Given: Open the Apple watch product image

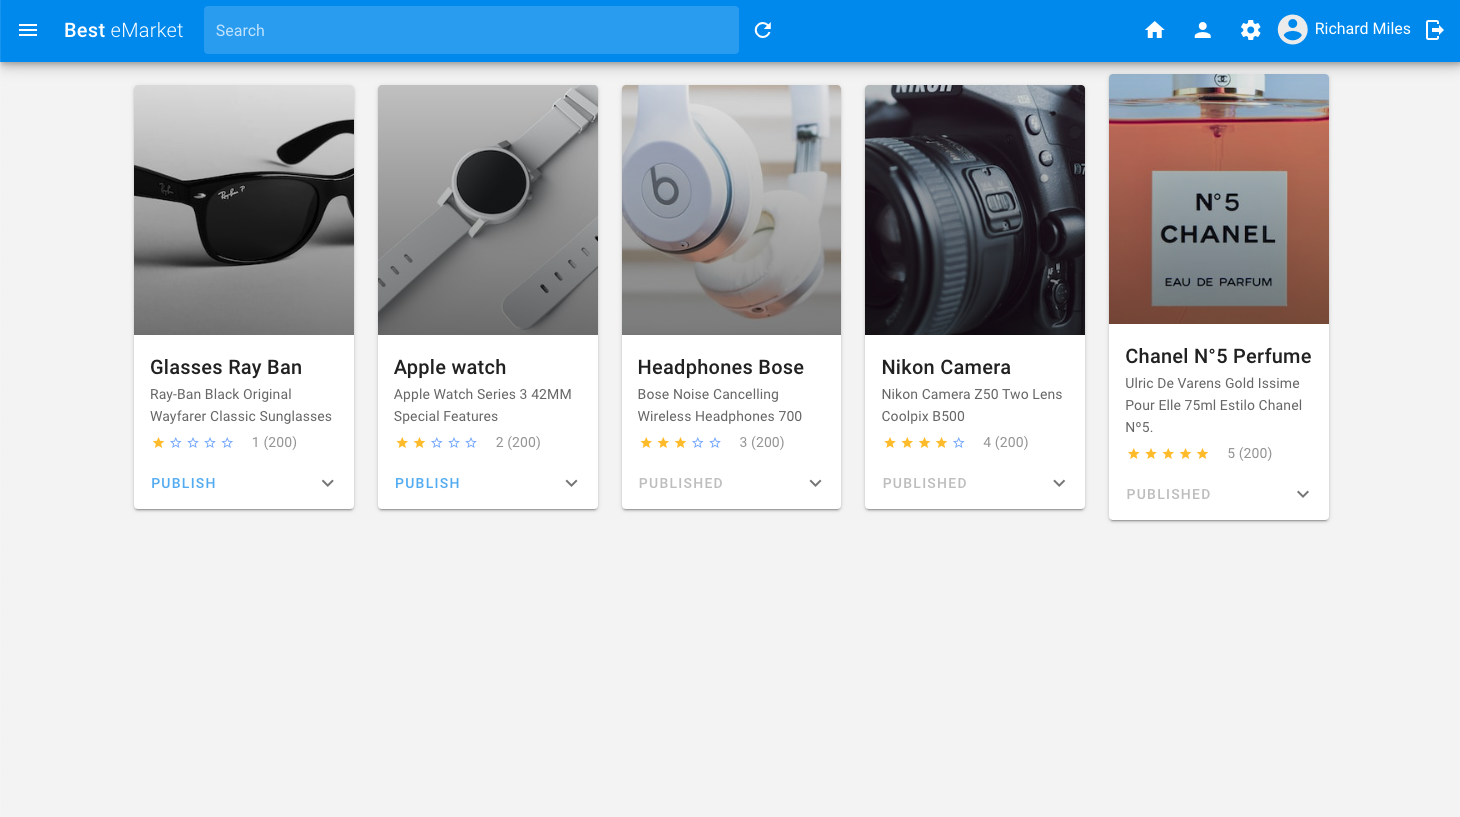Looking at the screenshot, I should point(488,210).
